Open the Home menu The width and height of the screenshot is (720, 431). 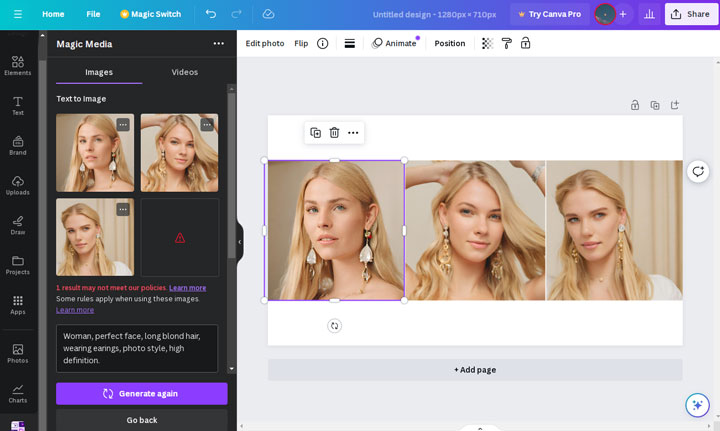pyautogui.click(x=53, y=14)
